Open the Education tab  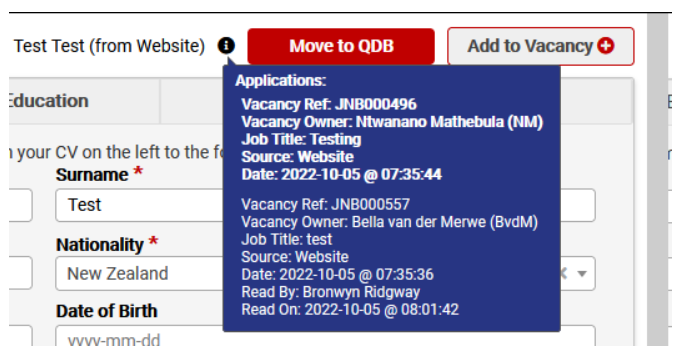(48, 101)
